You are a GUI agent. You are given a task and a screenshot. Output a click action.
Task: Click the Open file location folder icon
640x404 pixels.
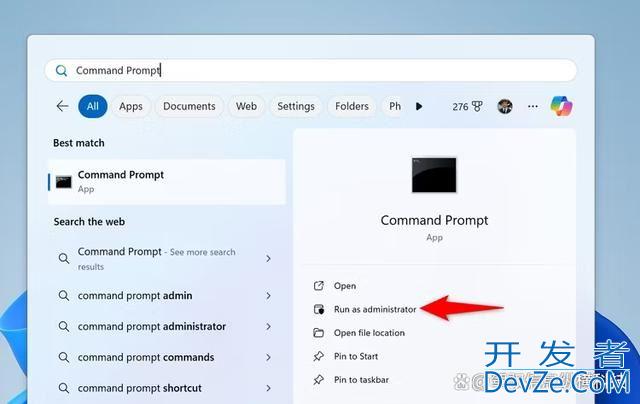[318, 333]
